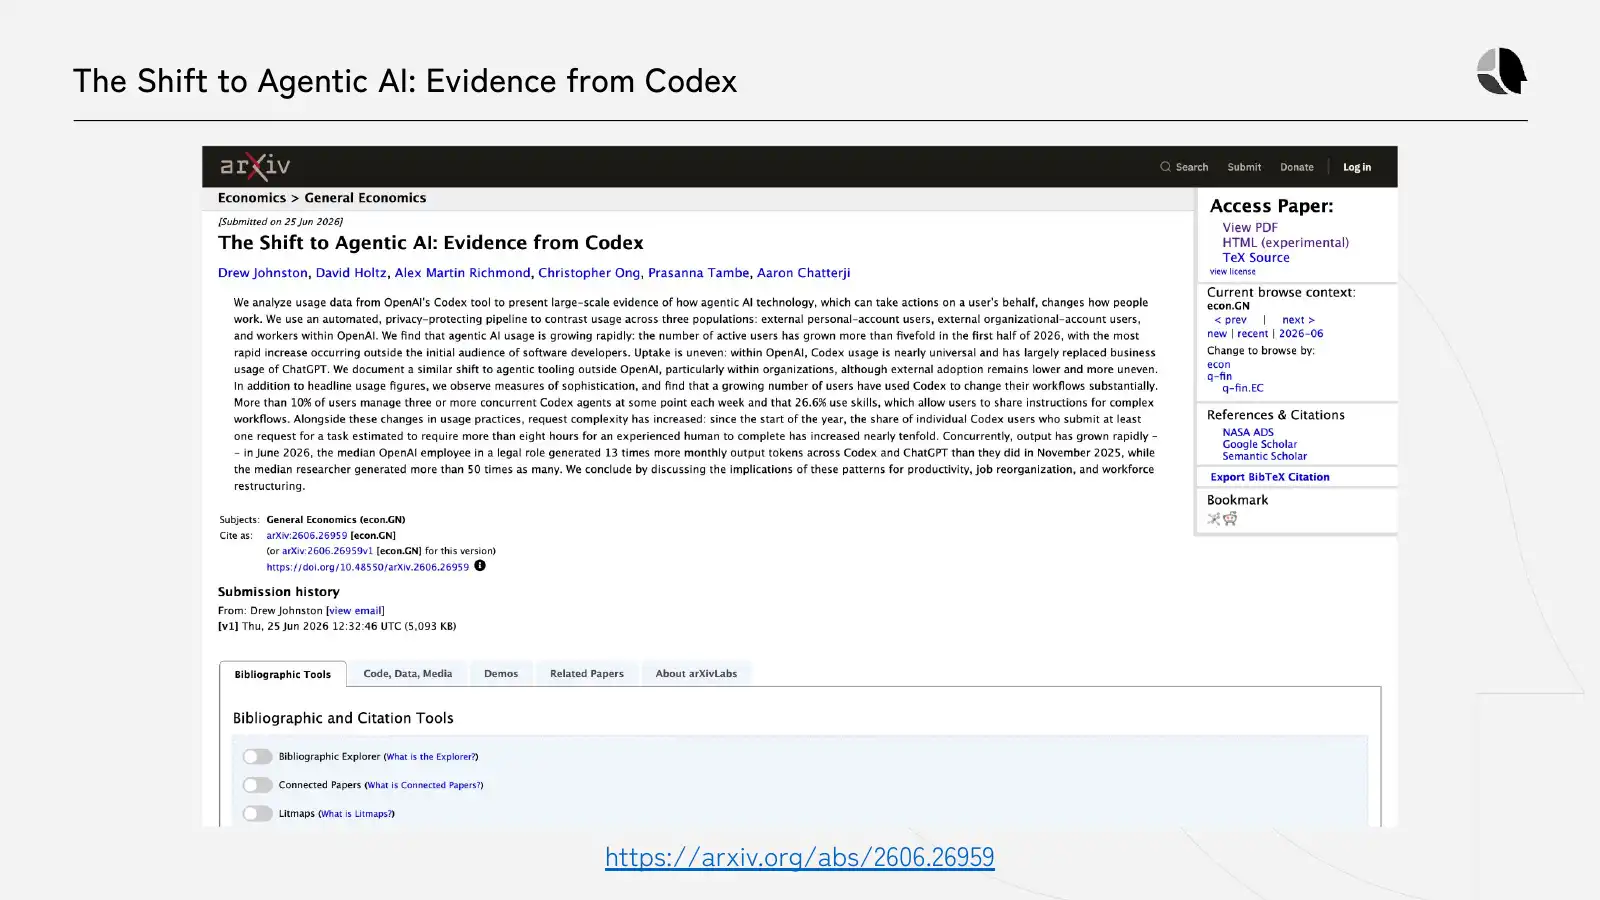The height and width of the screenshot is (900, 1600).
Task: Open the recent listings link
Action: (1252, 334)
